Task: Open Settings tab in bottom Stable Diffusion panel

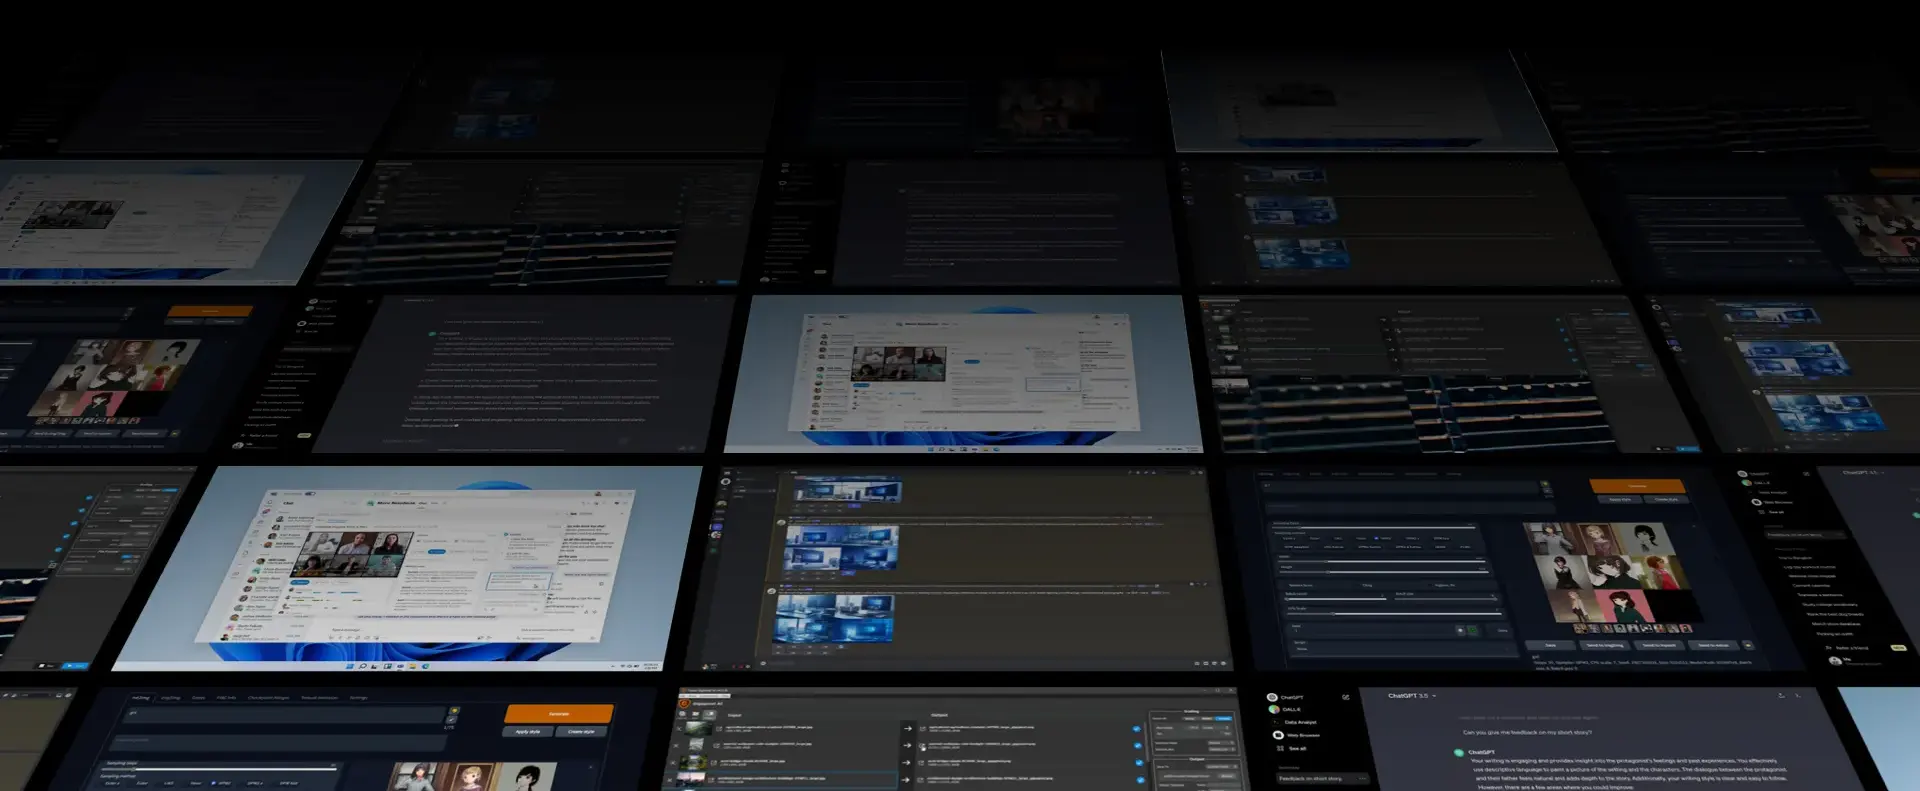Action: pyautogui.click(x=358, y=698)
